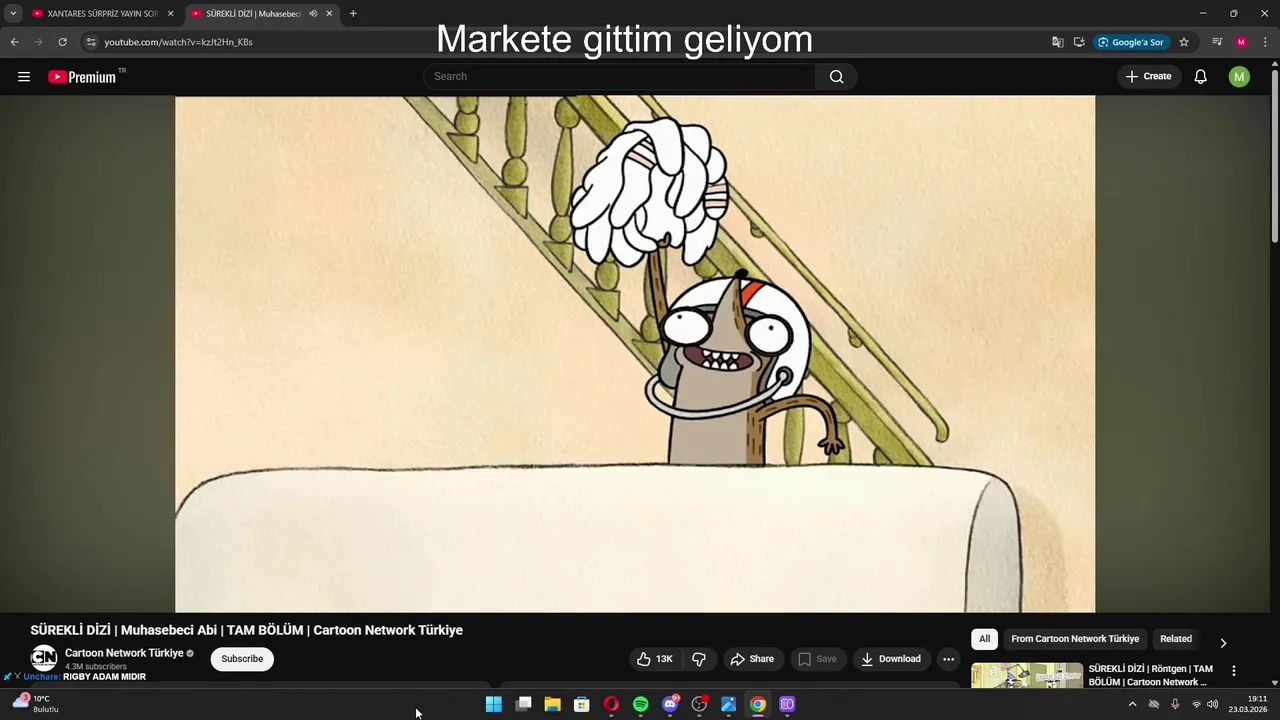Dislike the video with thumbs down
Screen dimensions: 1280x720
699,659
